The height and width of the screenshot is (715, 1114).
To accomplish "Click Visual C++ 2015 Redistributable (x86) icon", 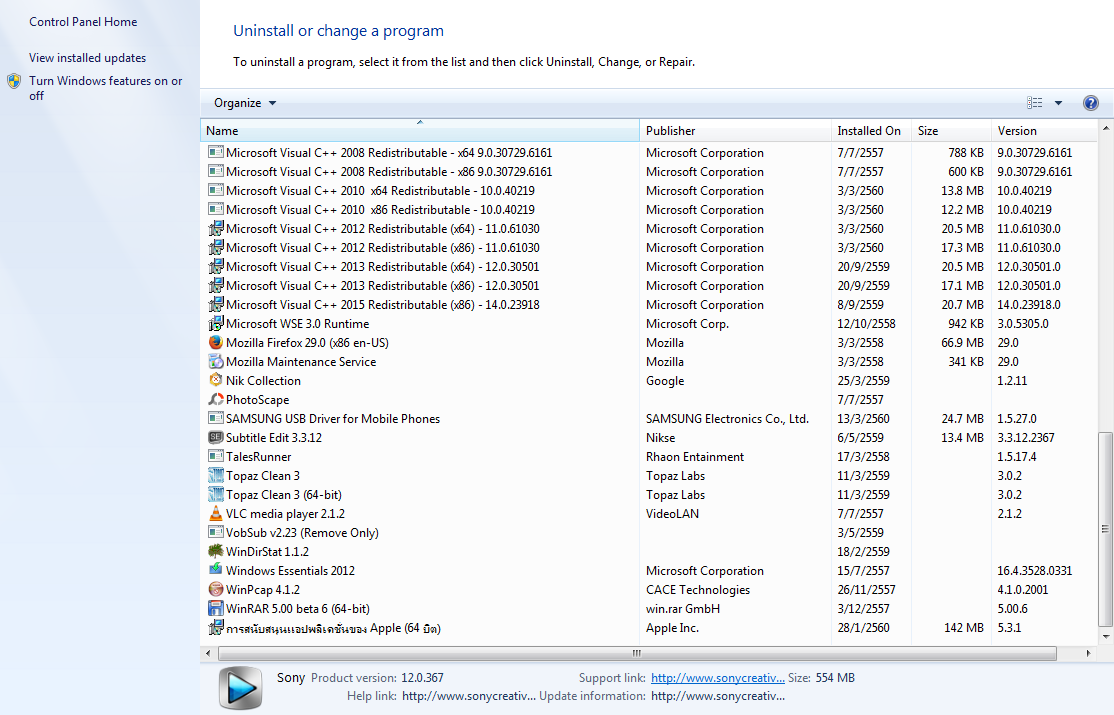I will pyautogui.click(x=215, y=304).
